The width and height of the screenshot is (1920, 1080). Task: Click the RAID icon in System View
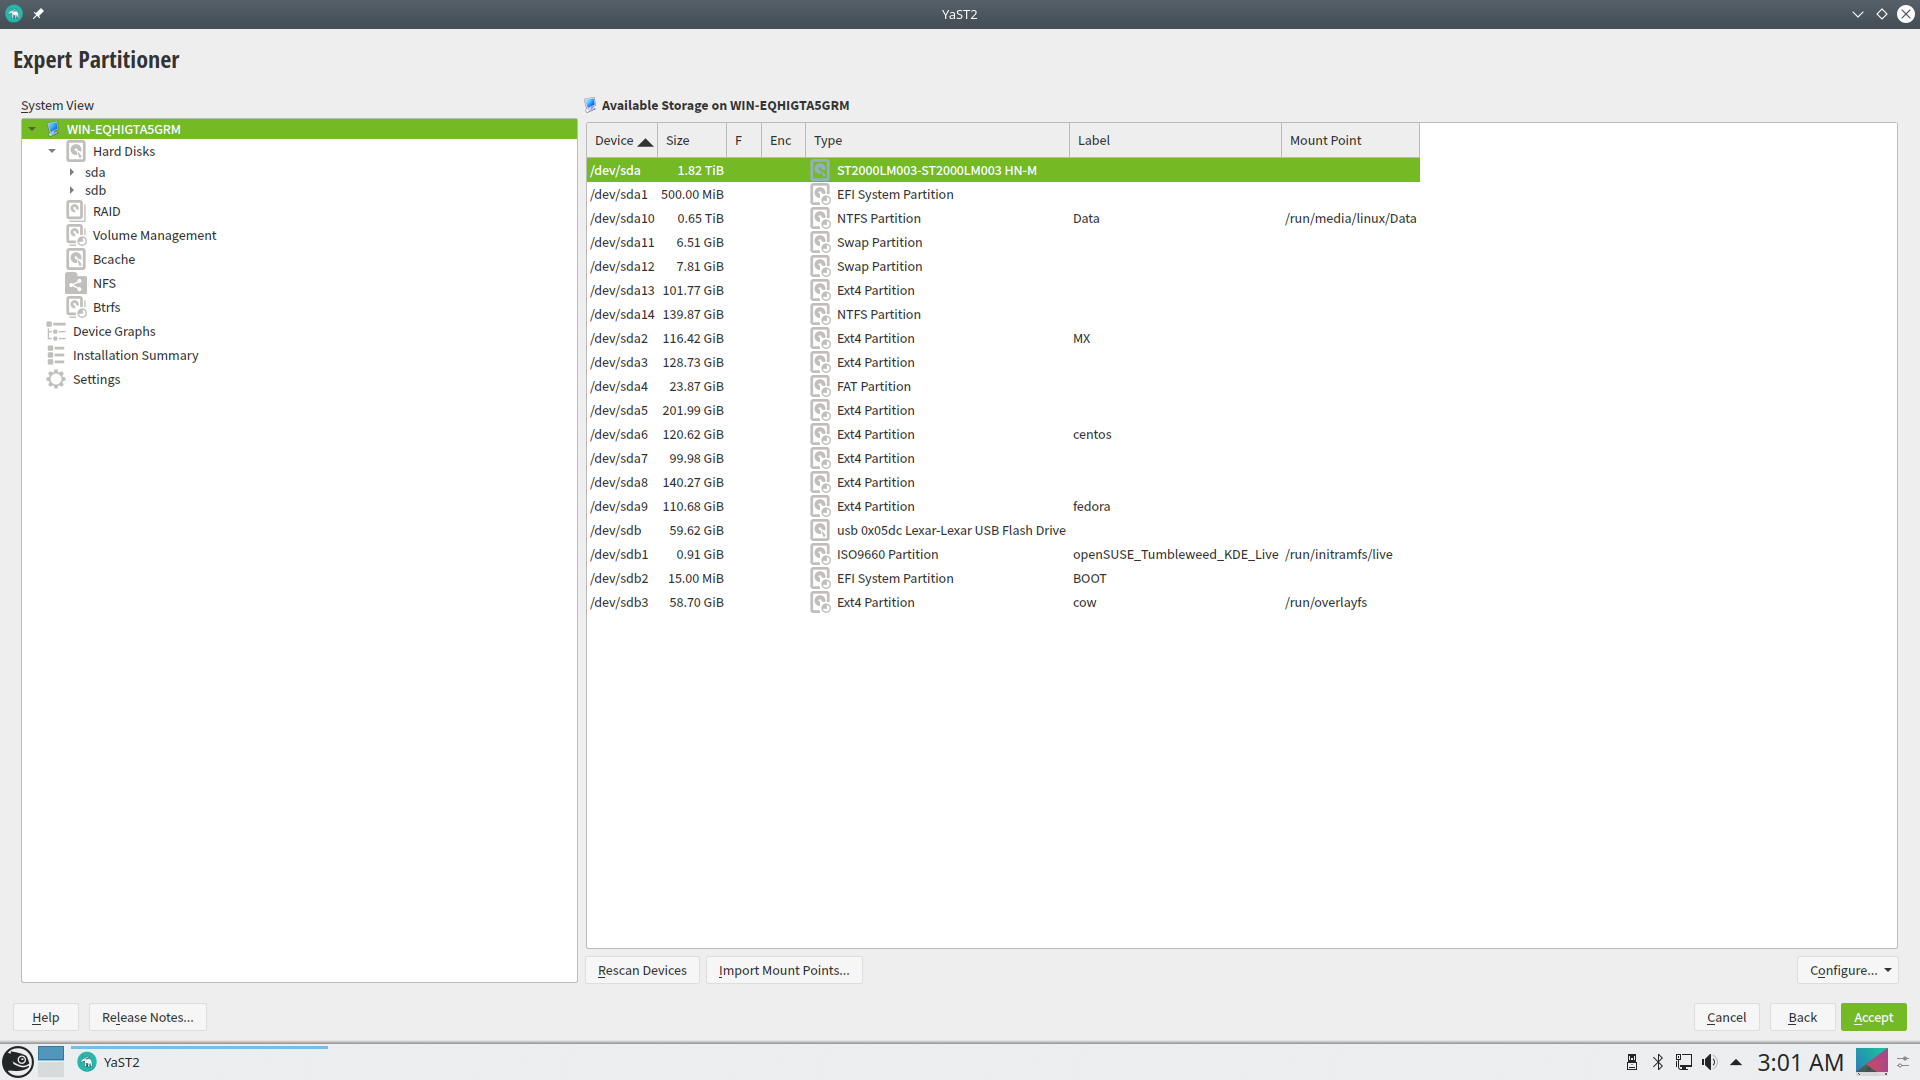click(x=76, y=211)
